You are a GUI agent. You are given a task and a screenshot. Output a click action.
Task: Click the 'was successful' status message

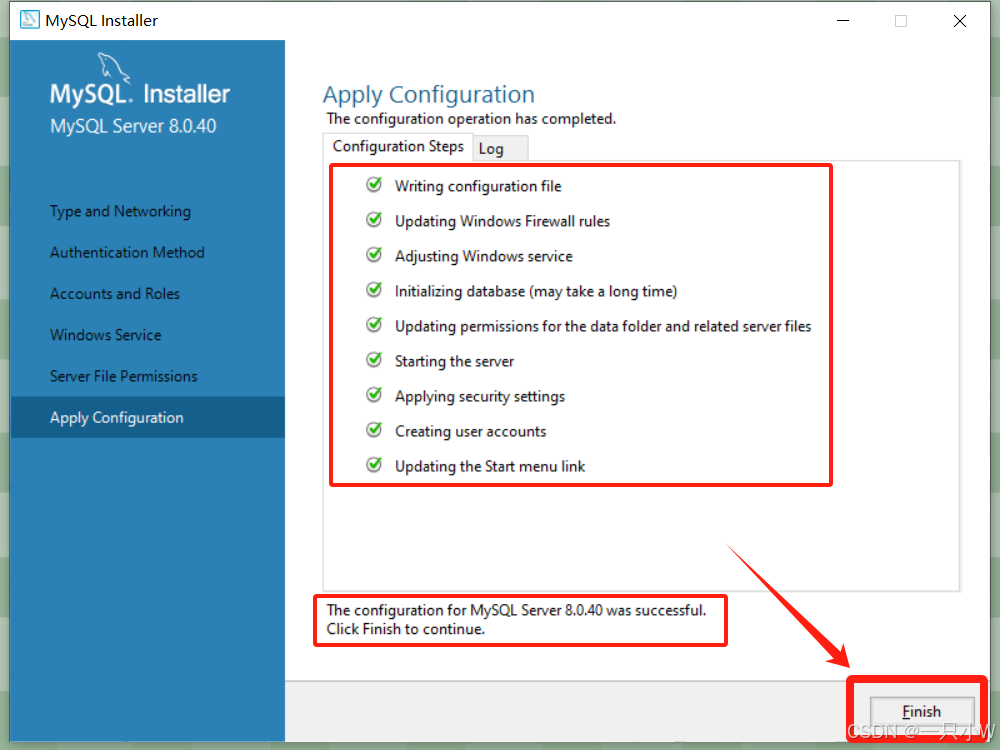(x=517, y=610)
